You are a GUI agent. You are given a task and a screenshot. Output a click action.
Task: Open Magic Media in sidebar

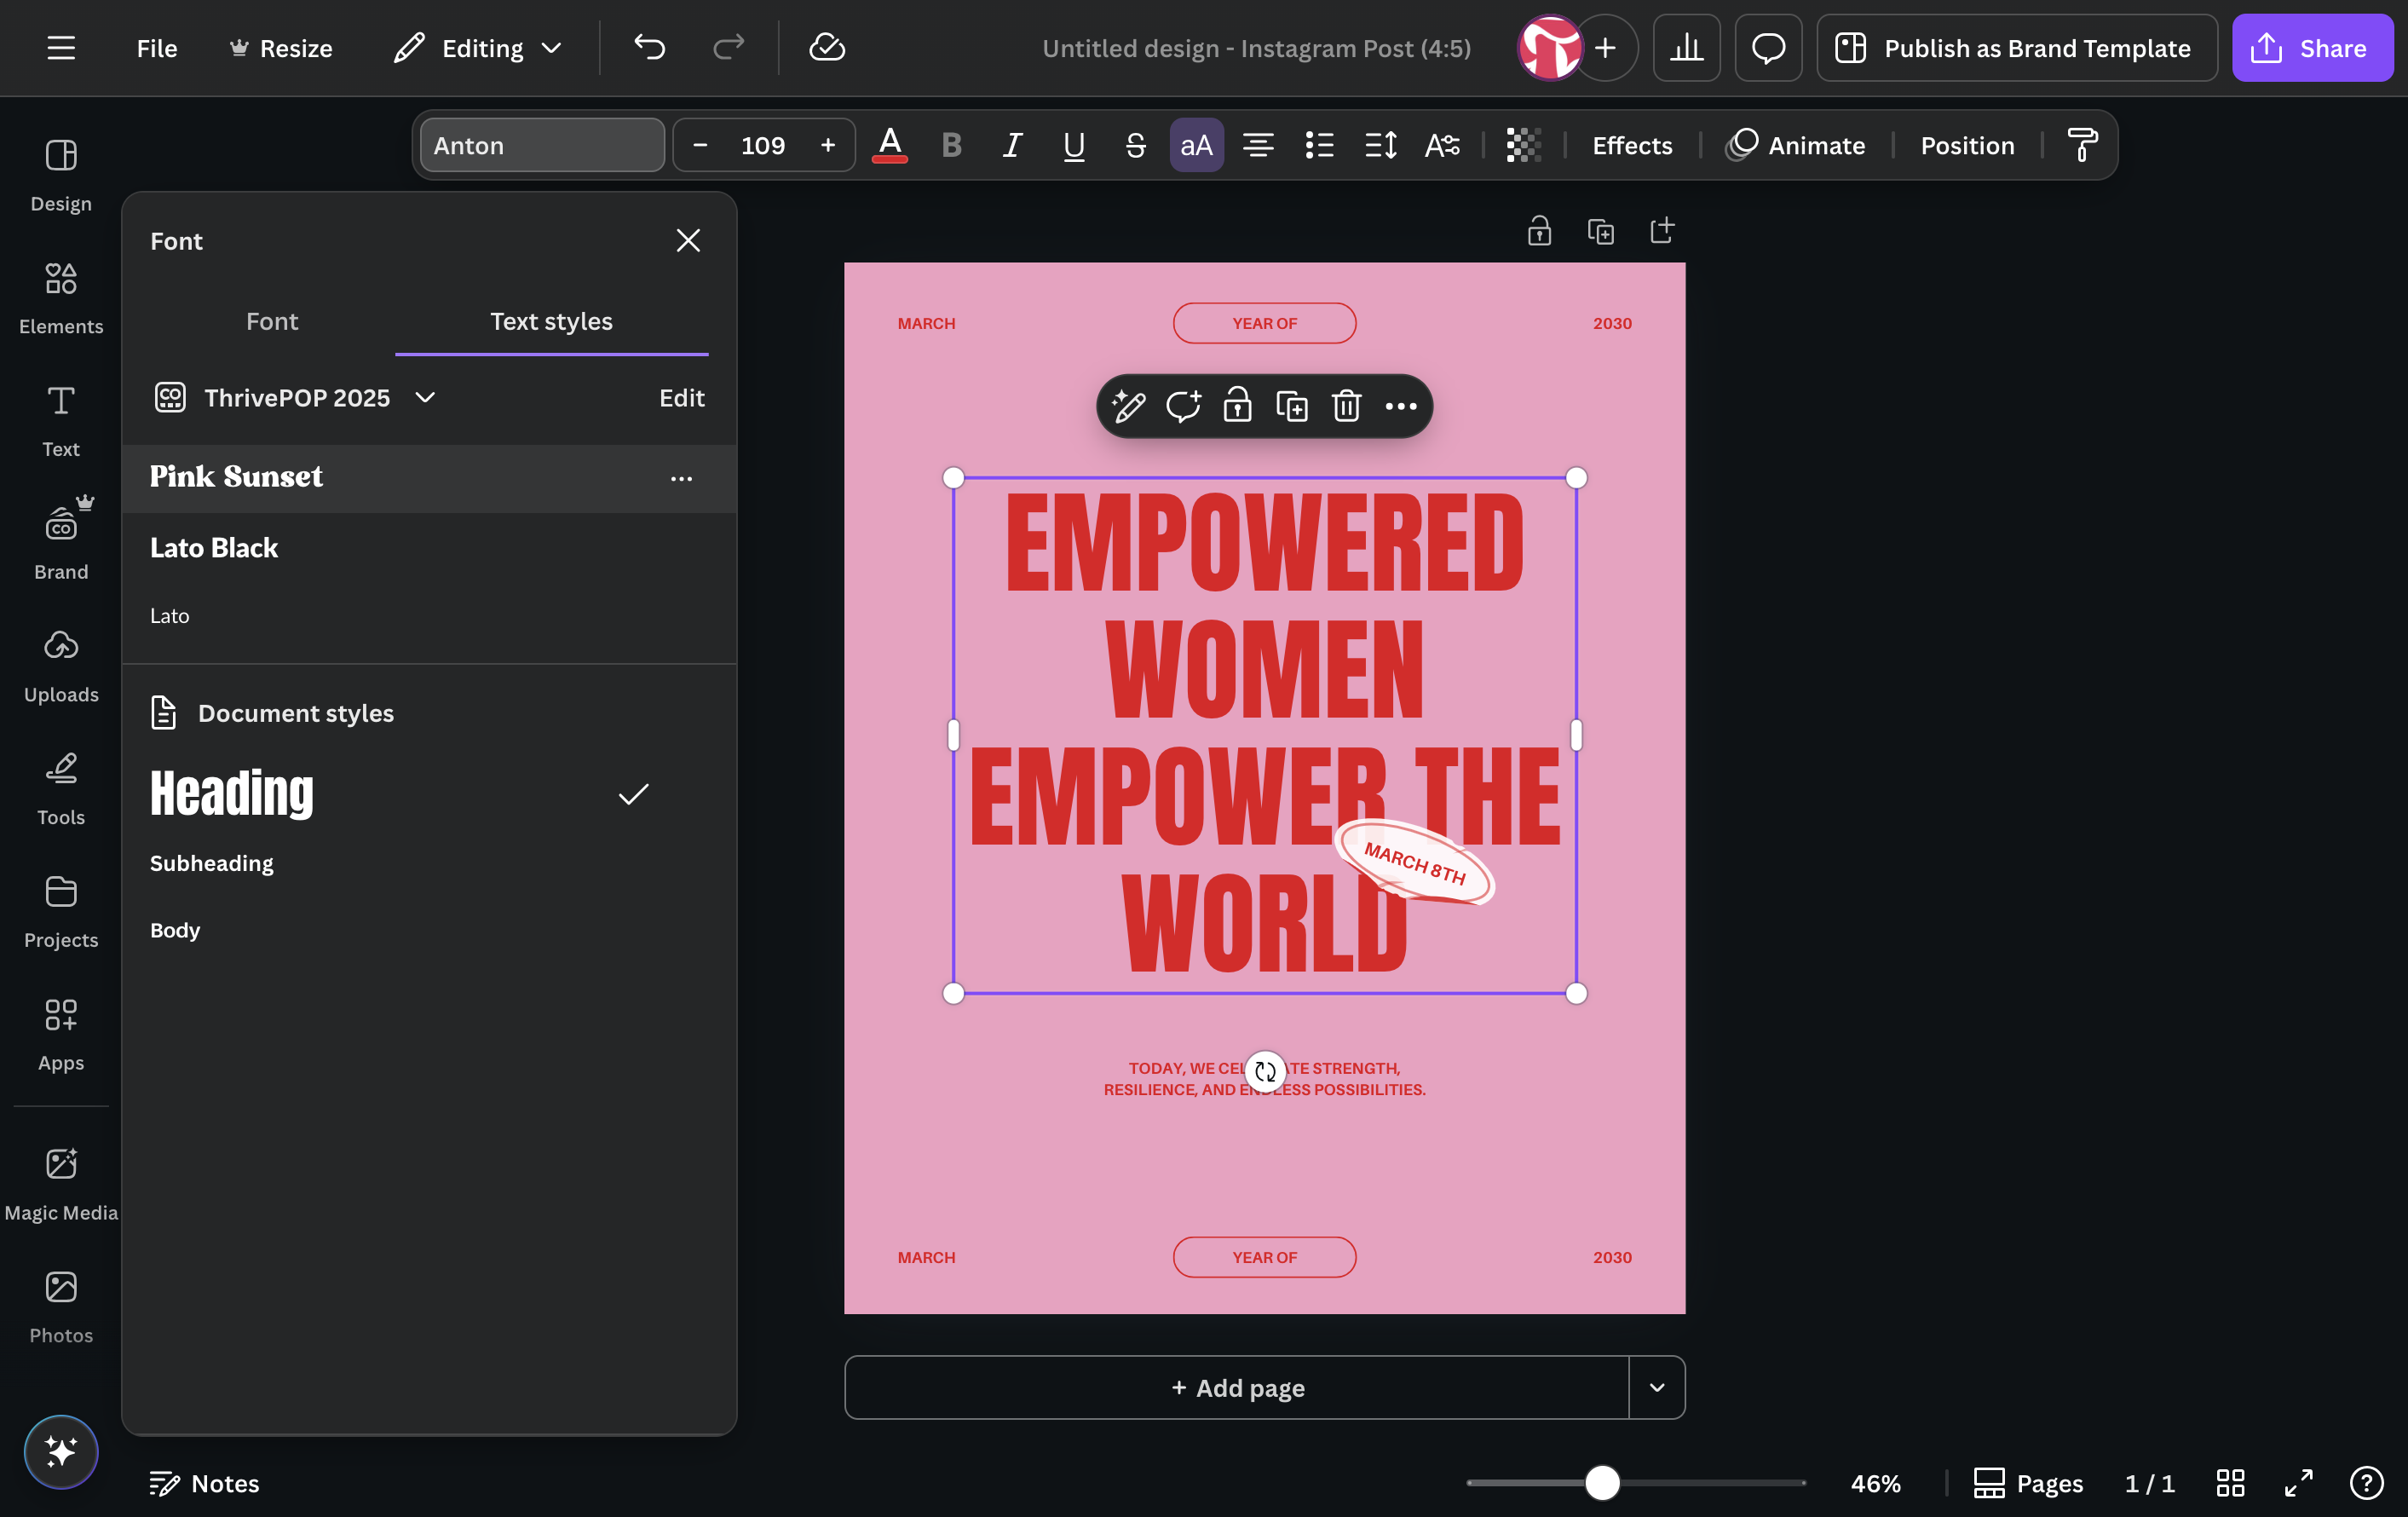pyautogui.click(x=61, y=1183)
